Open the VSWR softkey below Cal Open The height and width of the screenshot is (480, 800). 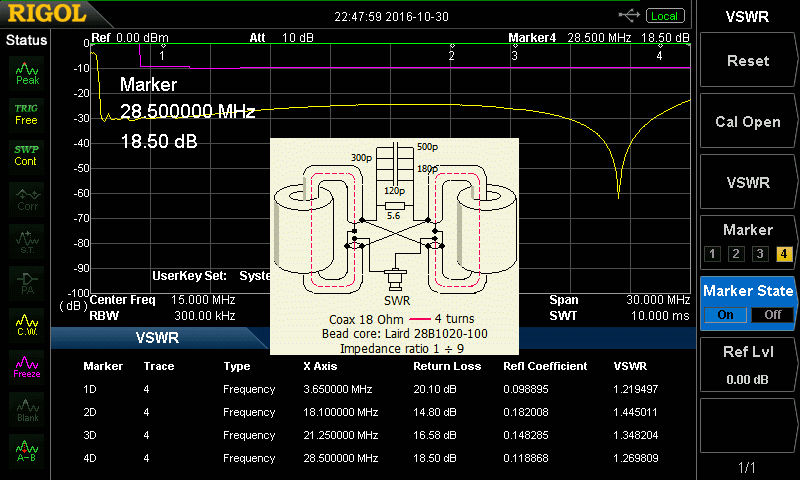click(748, 183)
